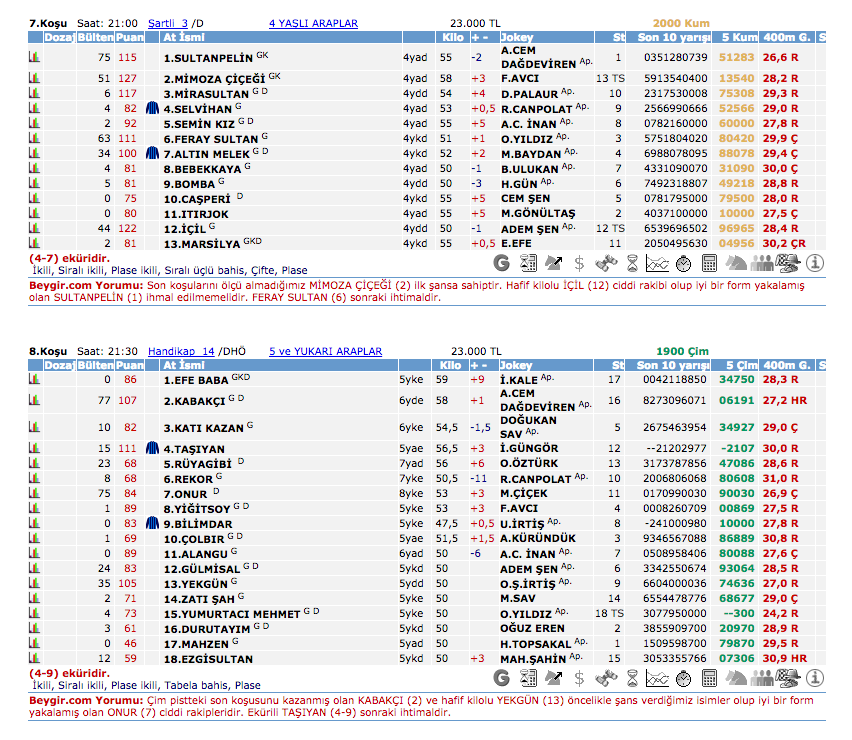Viewport: 852px width, 740px height.
Task: Click the blue jersey icon next to SELVİHAN
Action: [x=152, y=108]
